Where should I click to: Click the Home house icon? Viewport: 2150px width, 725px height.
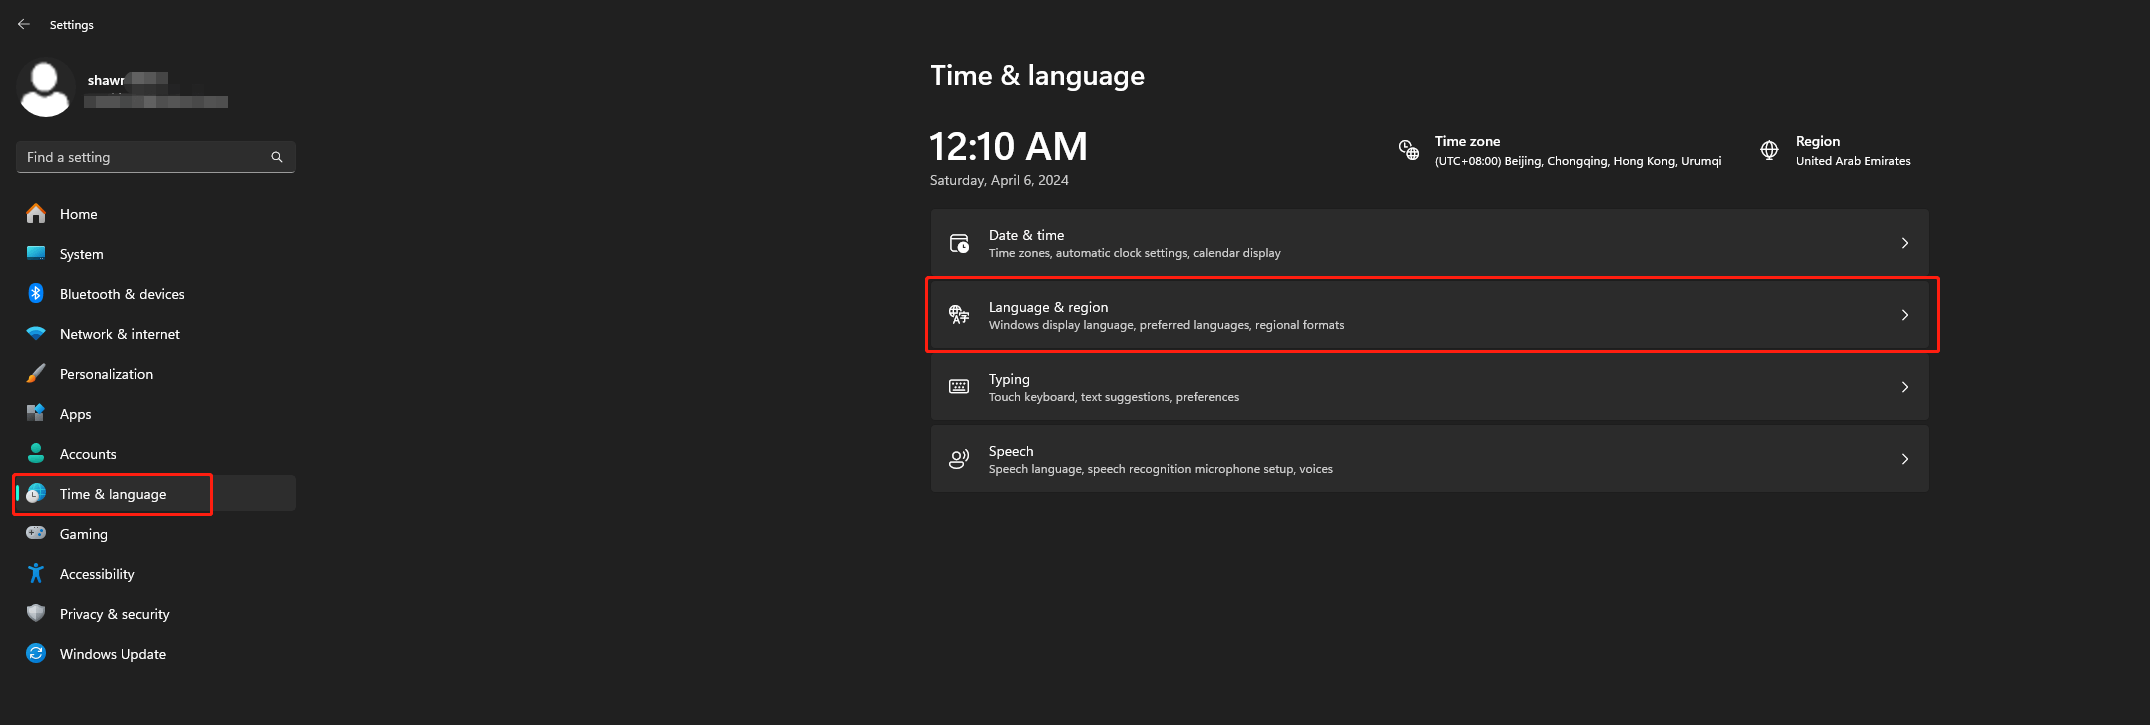(x=36, y=213)
